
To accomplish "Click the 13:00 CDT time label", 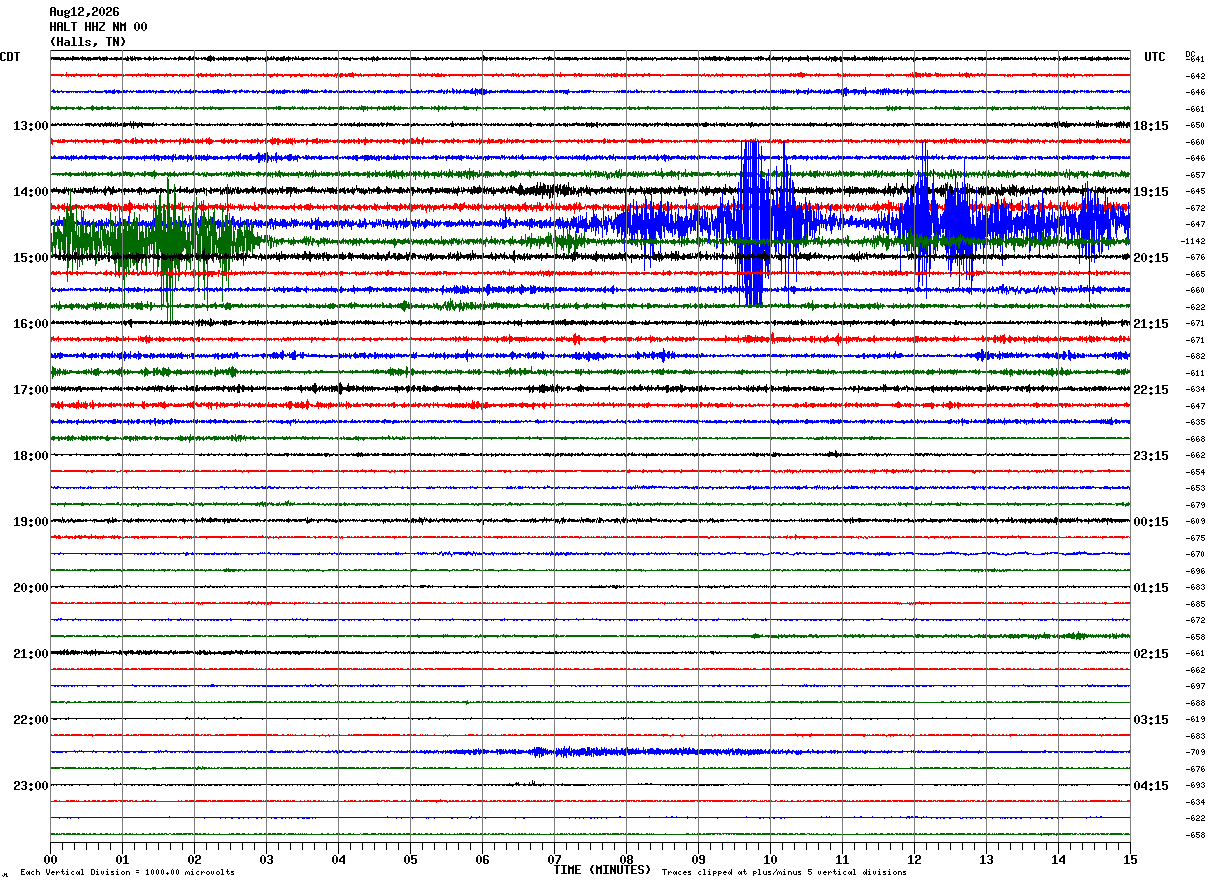I will [x=31, y=126].
